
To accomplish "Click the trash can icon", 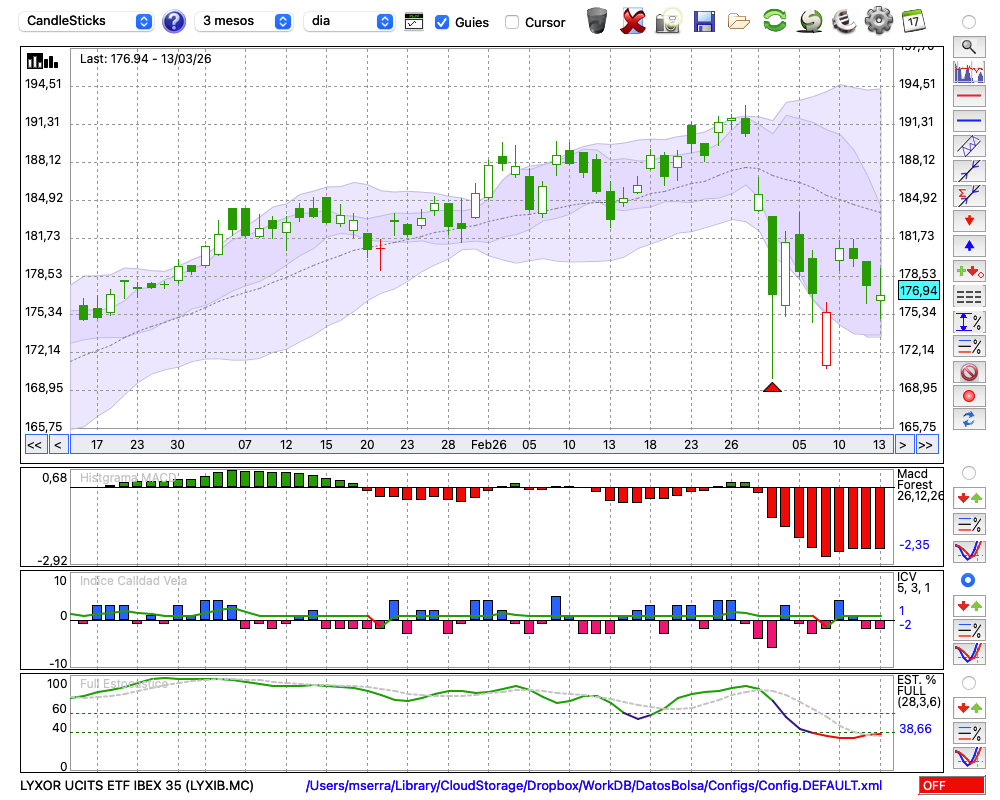I will (x=597, y=20).
